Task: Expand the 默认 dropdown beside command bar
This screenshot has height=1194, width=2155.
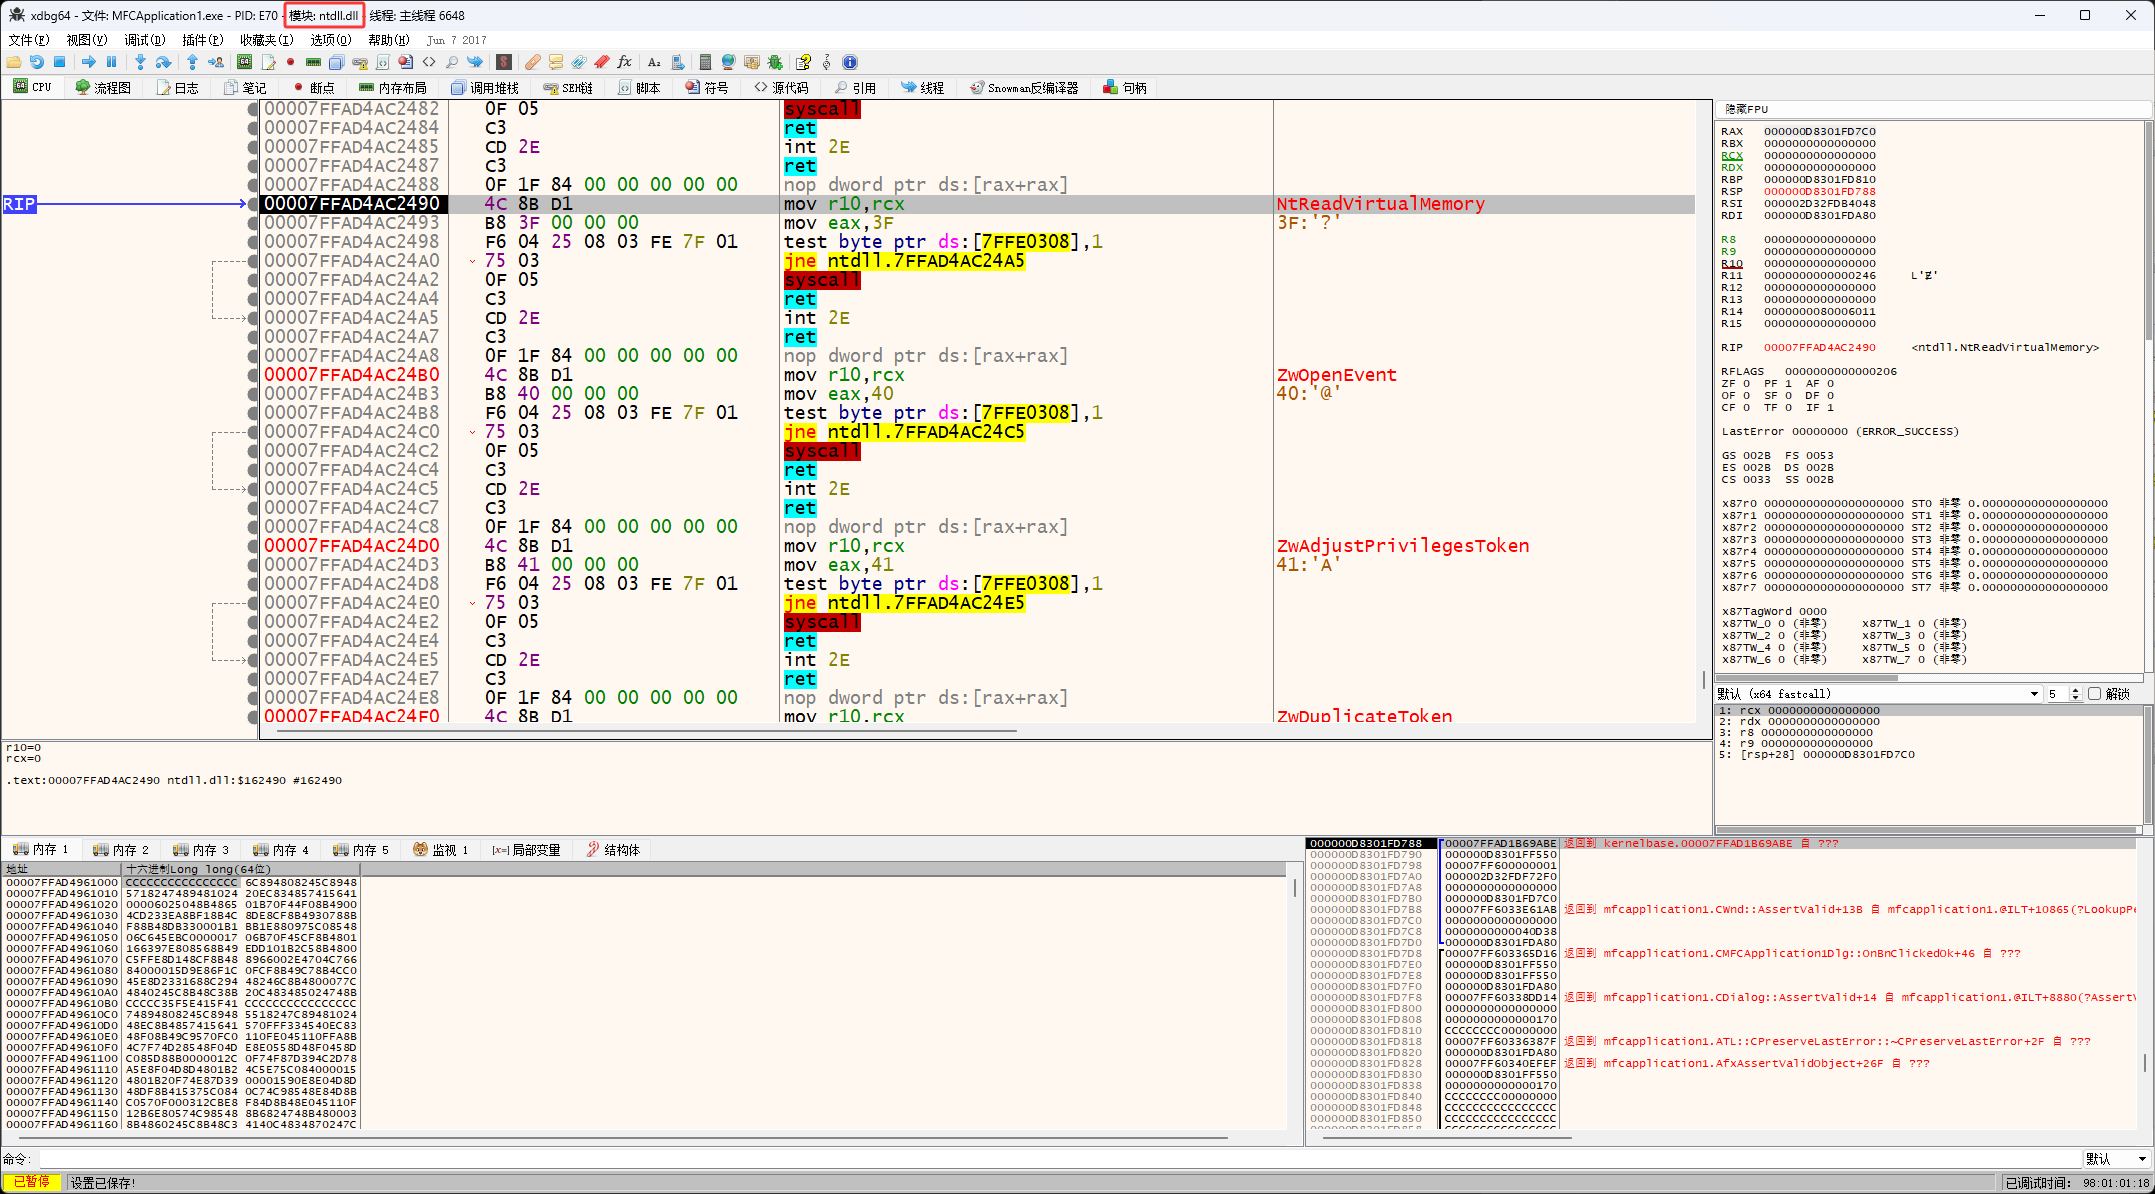Action: (x=2141, y=1159)
